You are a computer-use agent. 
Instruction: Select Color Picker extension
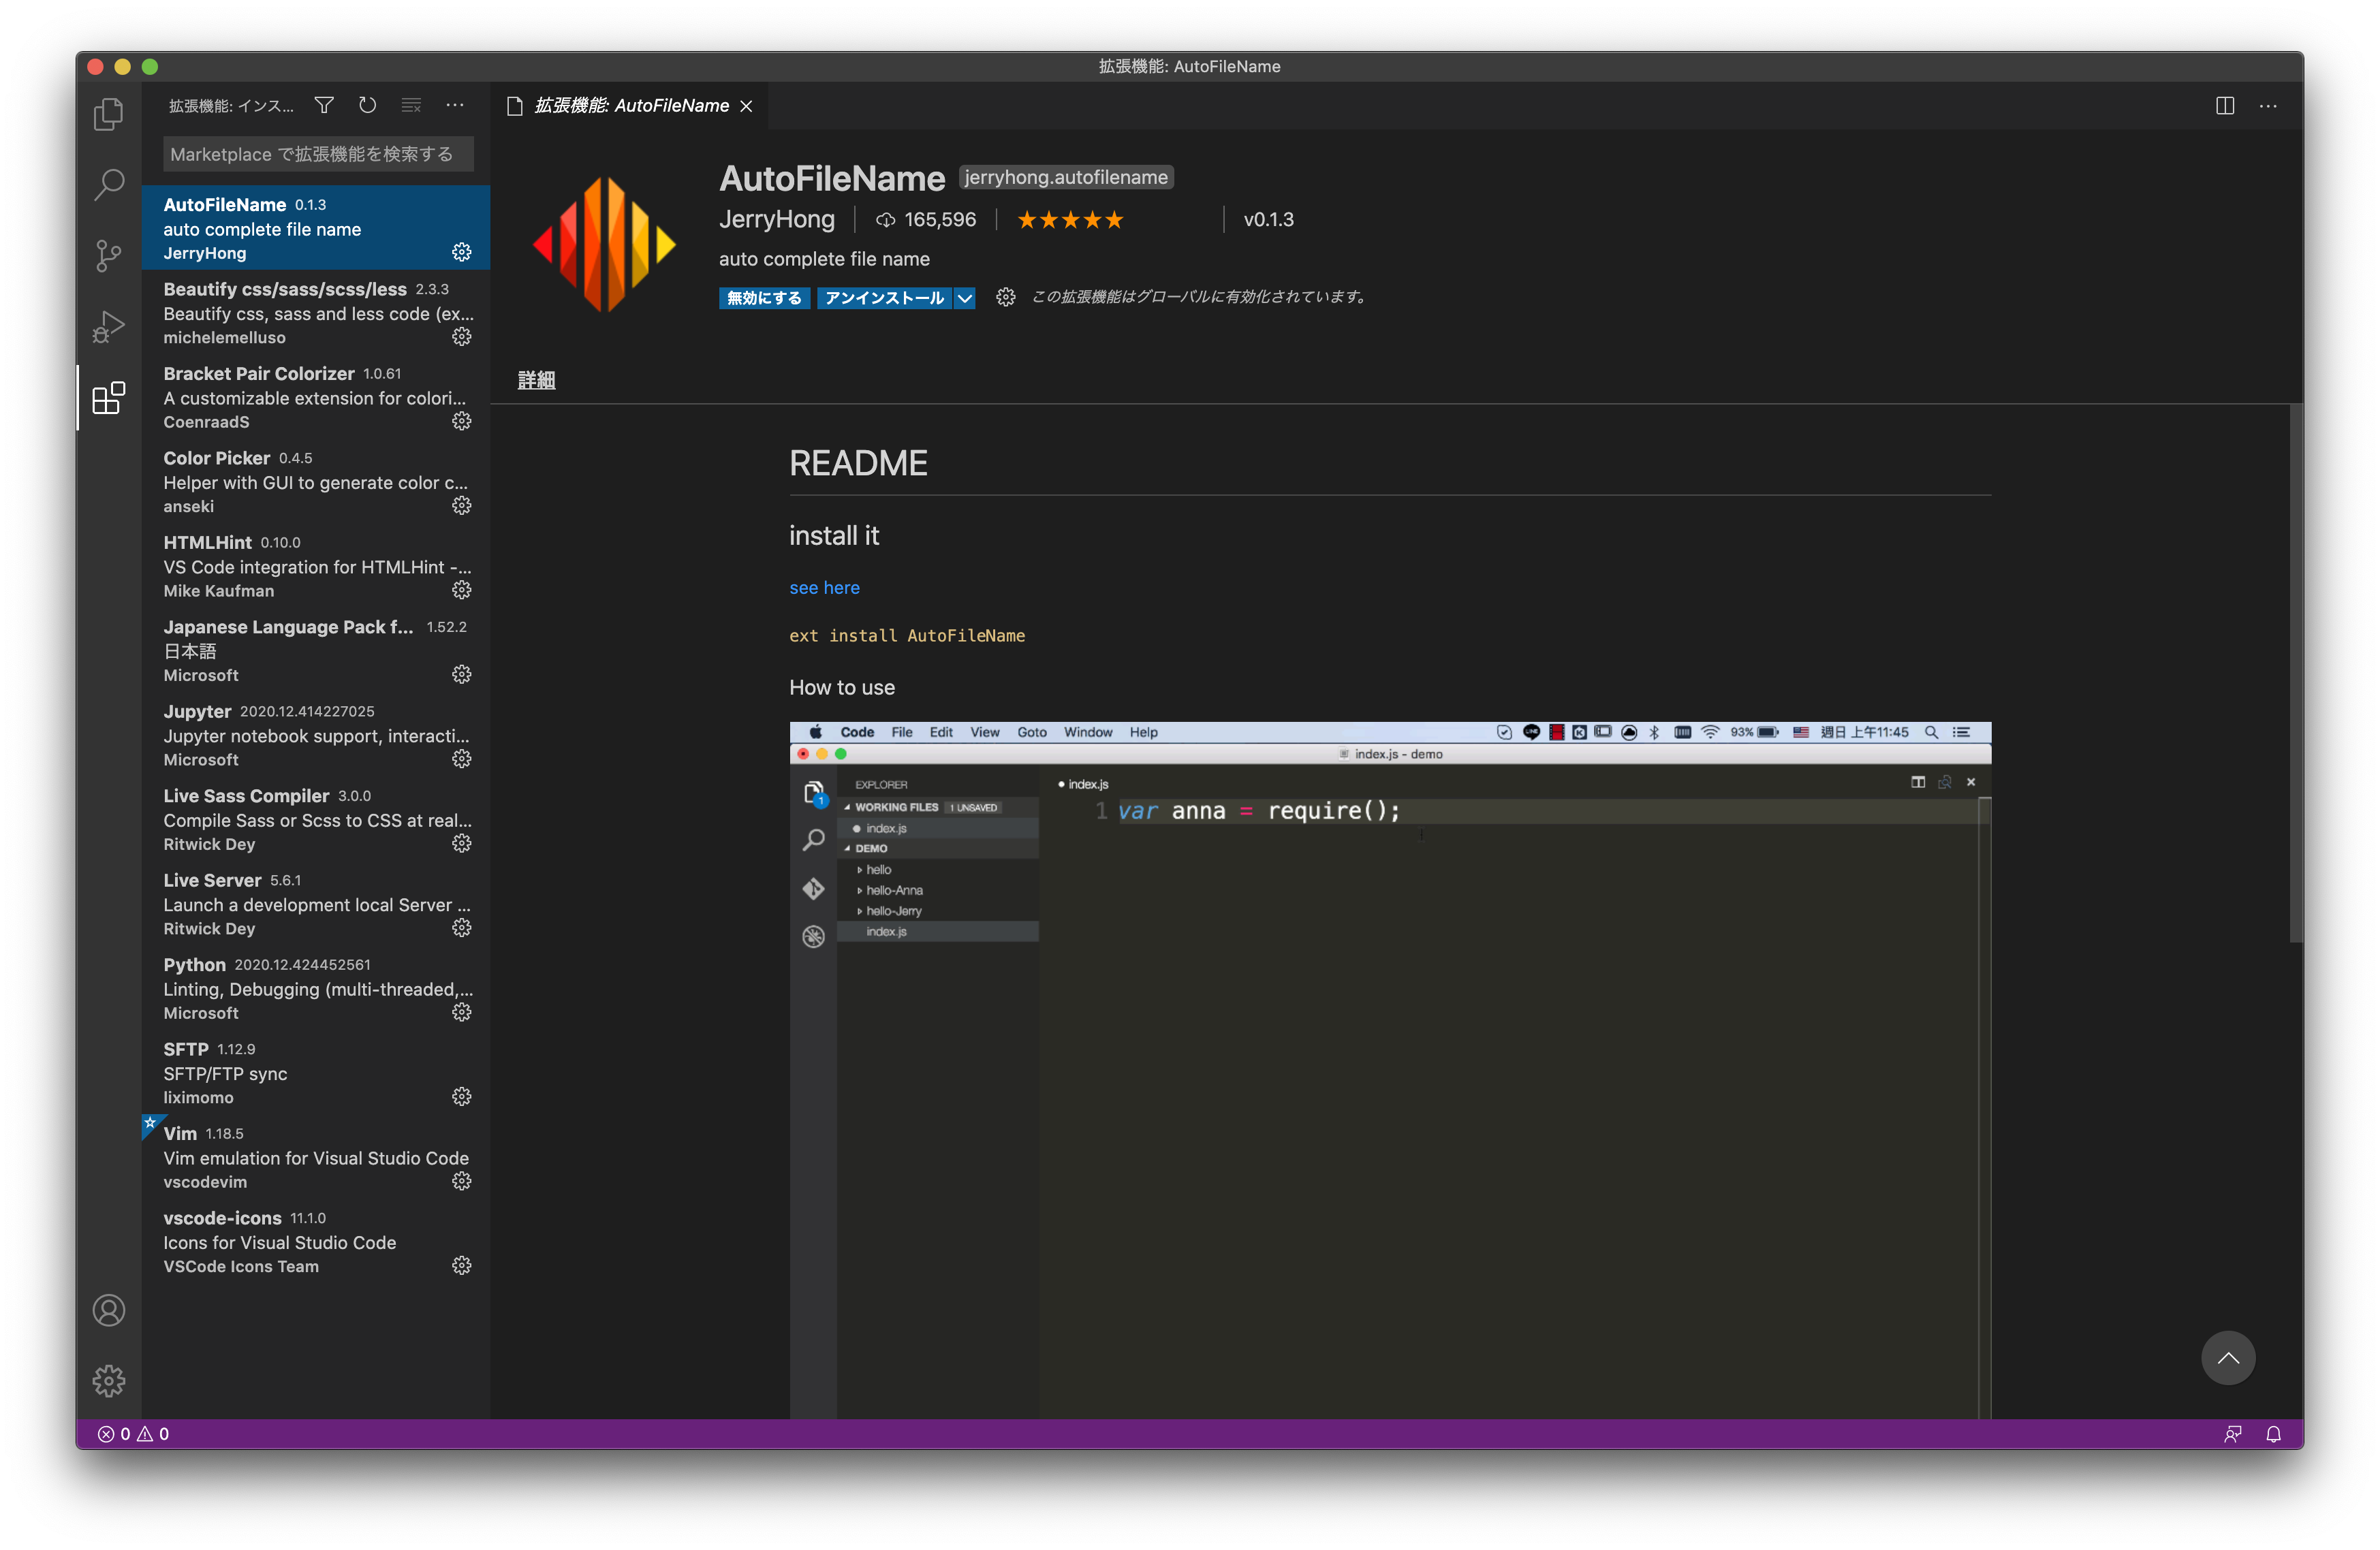click(x=316, y=481)
